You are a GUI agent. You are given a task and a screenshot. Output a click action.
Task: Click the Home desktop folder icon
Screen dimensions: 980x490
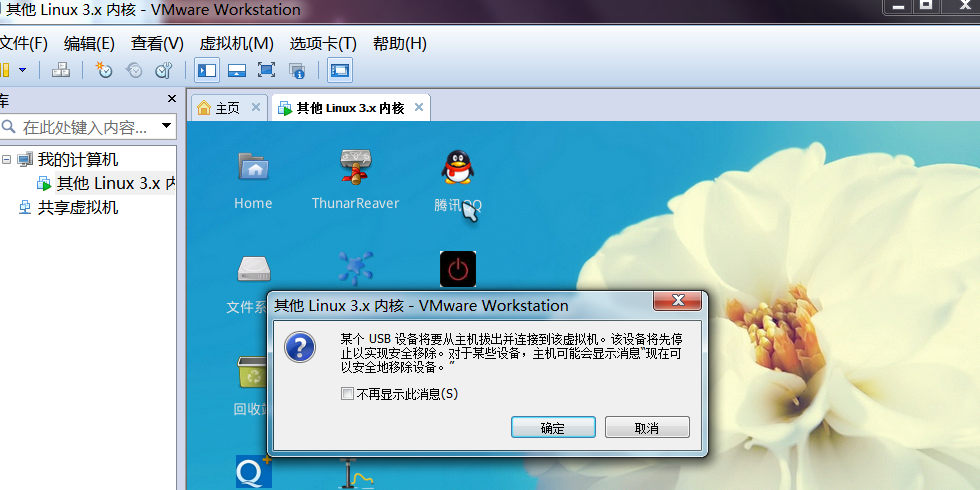point(253,167)
